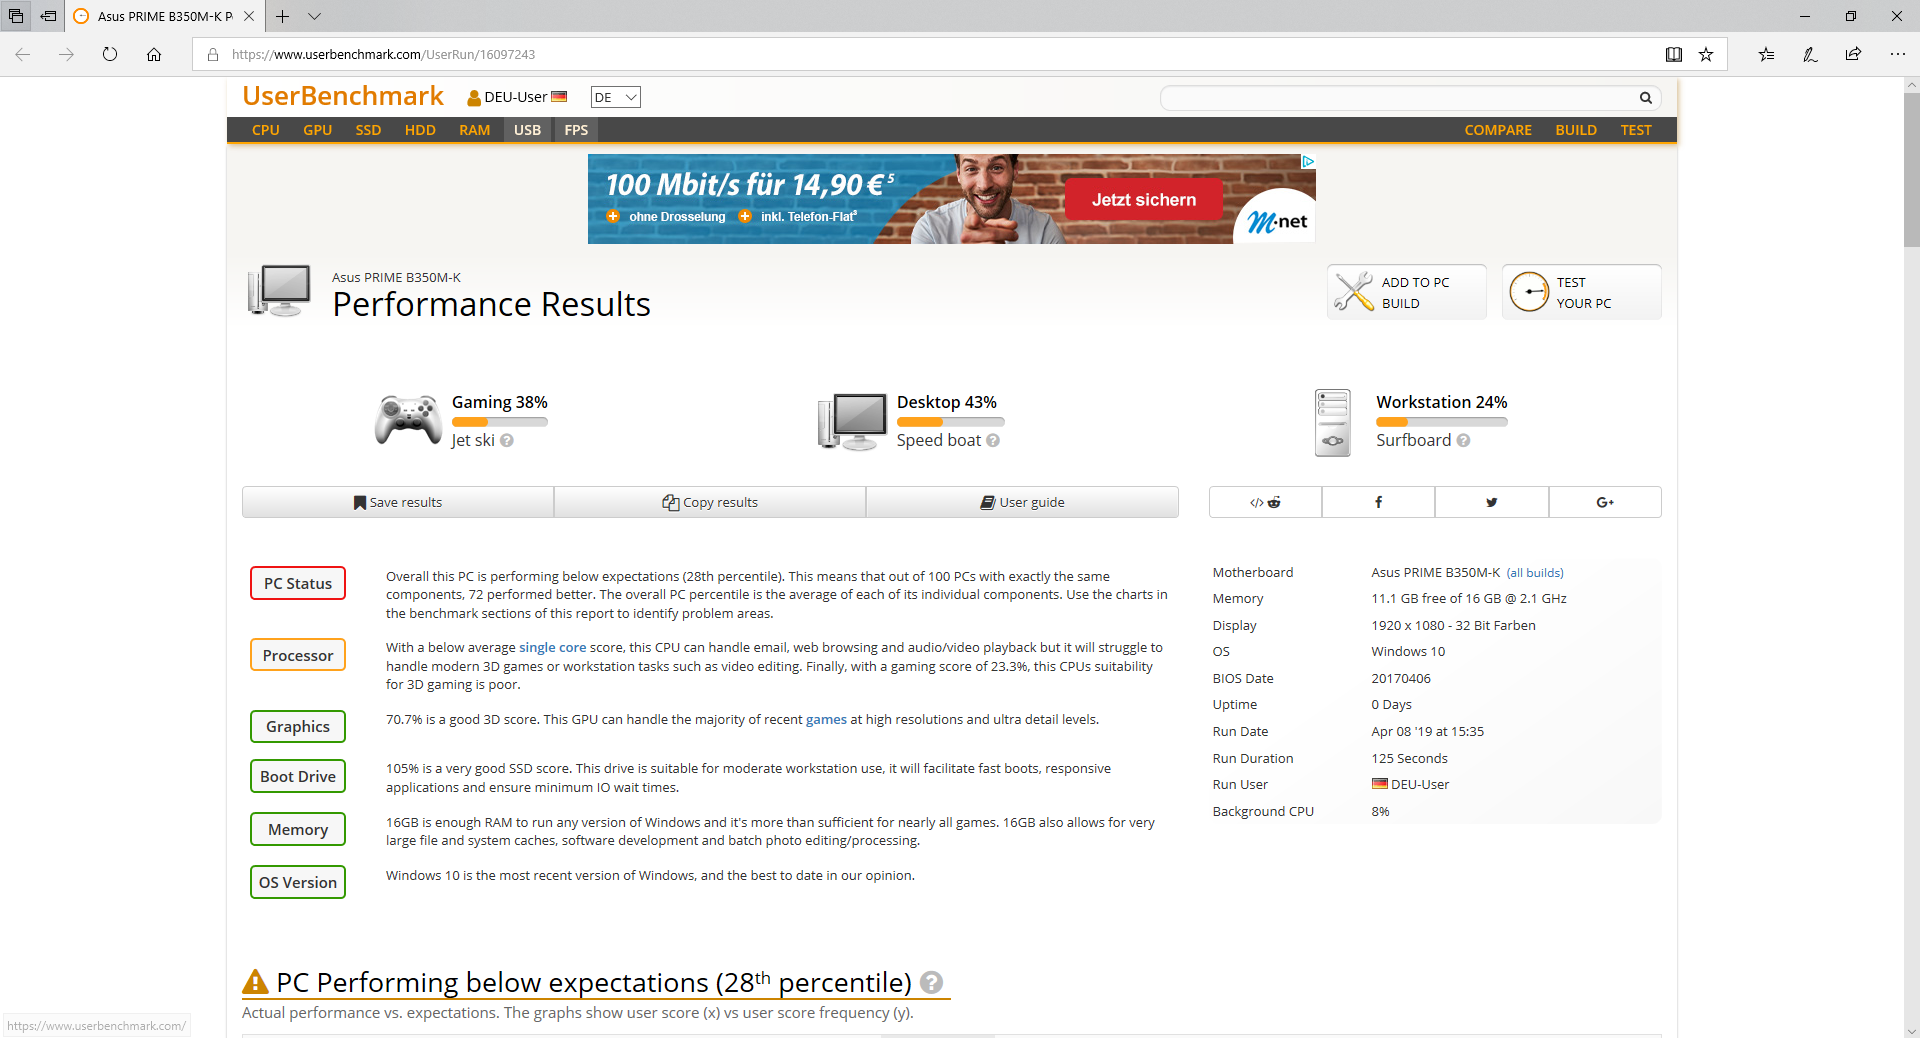
Task: Click the desktop PC icon beside Performance Results
Action: pyautogui.click(x=280, y=290)
